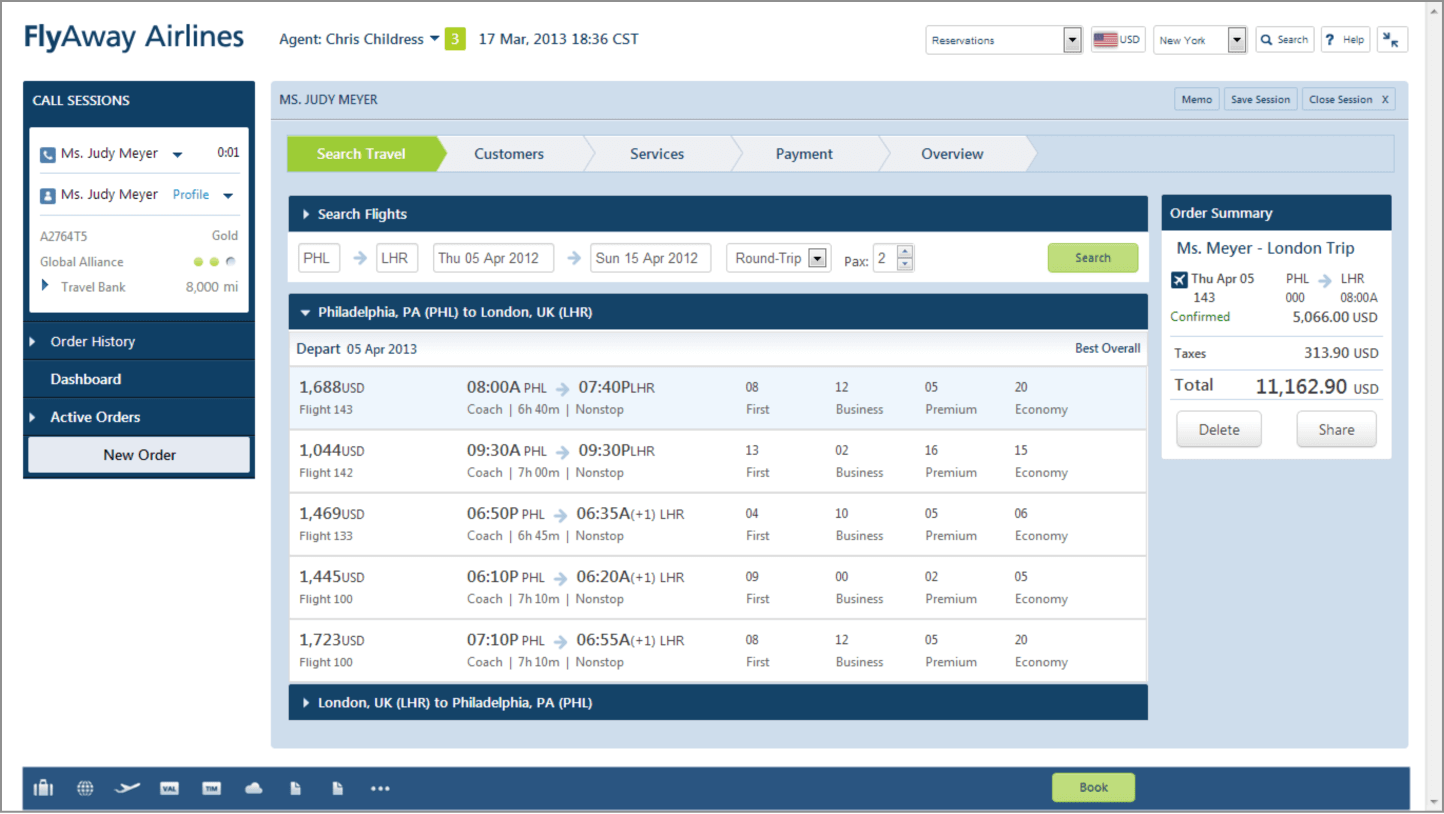1444x814 pixels.
Task: Click the cloud icon in the bottom toolbar
Action: coord(253,788)
